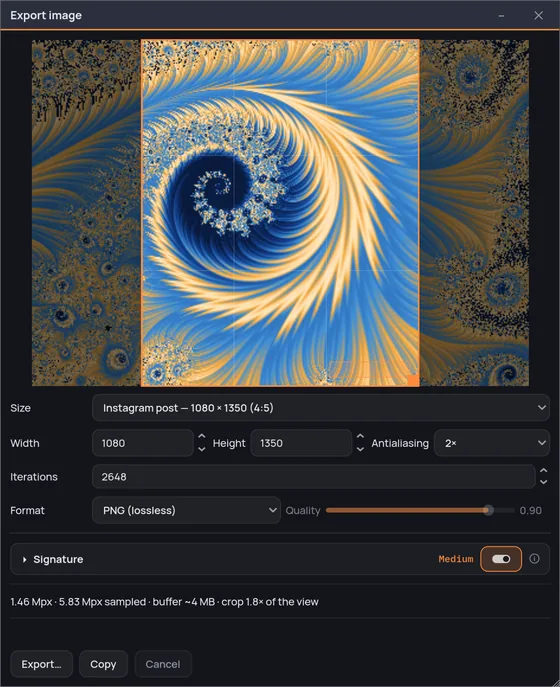Image resolution: width=560 pixels, height=687 pixels.
Task: Decrease Iterations with the down arrow
Action: (x=543, y=482)
